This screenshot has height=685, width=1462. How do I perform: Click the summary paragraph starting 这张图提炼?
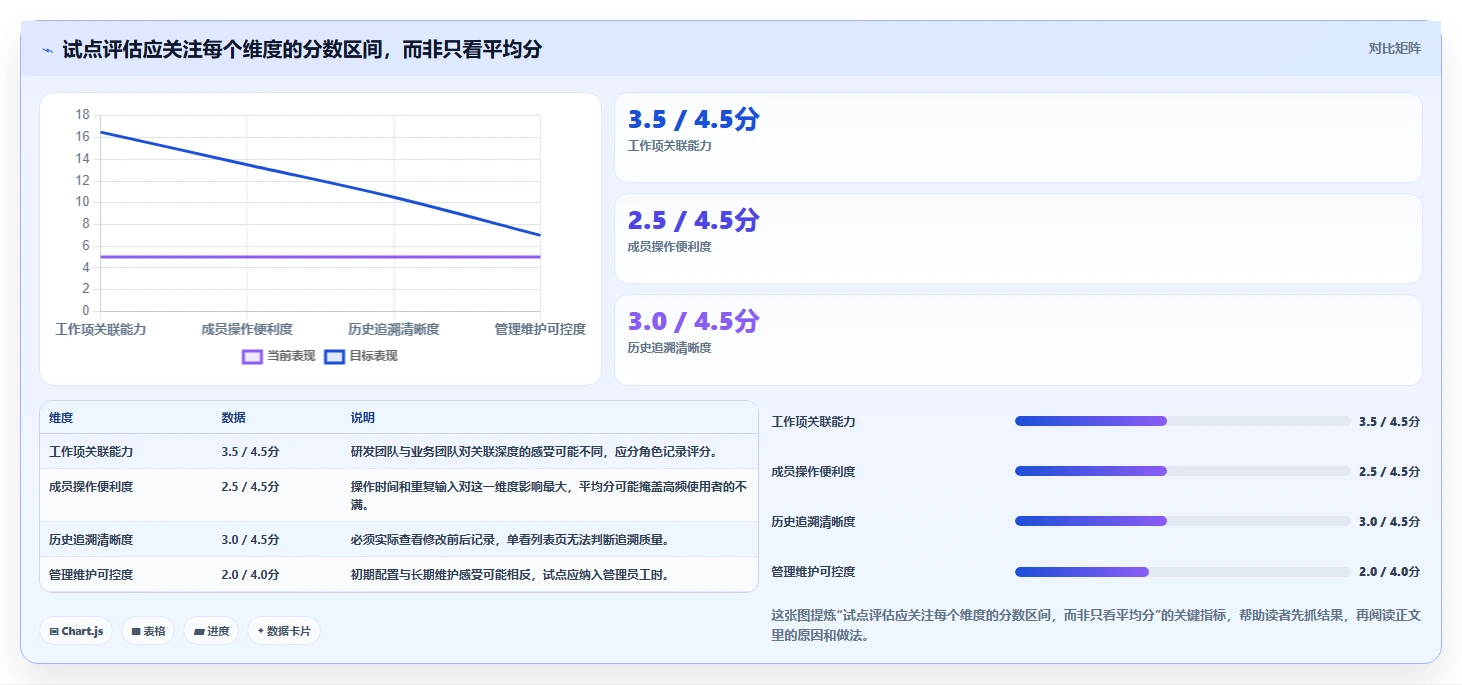(x=1095, y=625)
